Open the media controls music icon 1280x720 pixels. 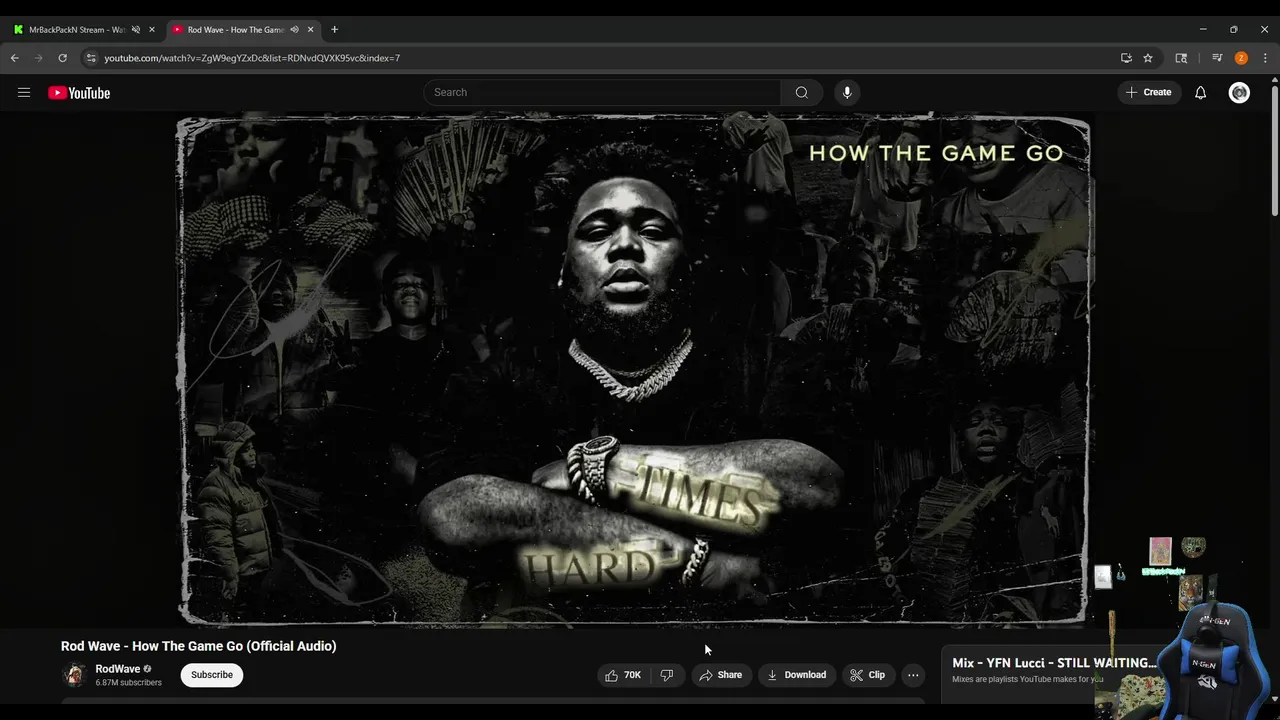tap(1217, 58)
